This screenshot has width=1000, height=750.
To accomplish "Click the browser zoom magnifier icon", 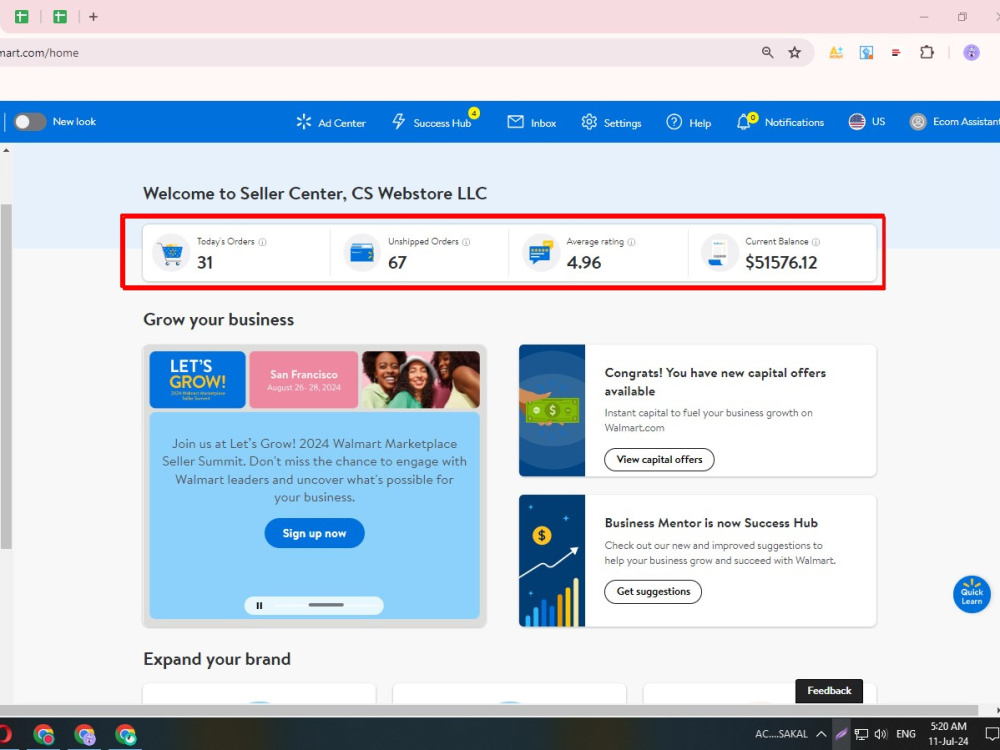I will pyautogui.click(x=767, y=53).
